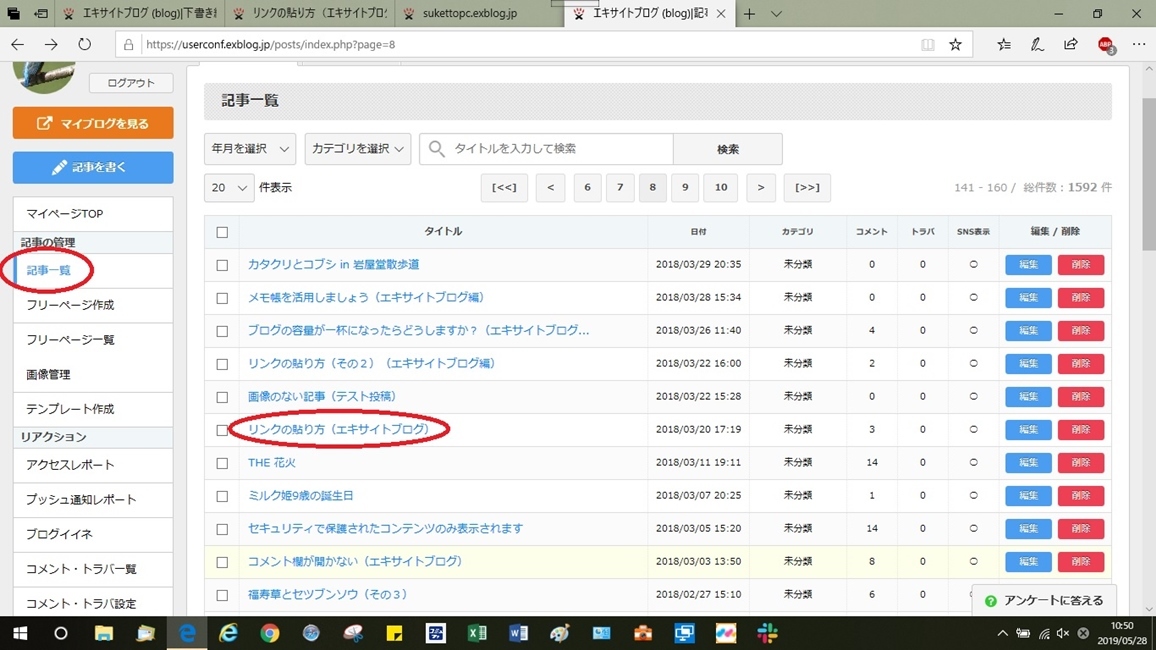
Task: Open the browser settings and more menu
Action: 1138,44
